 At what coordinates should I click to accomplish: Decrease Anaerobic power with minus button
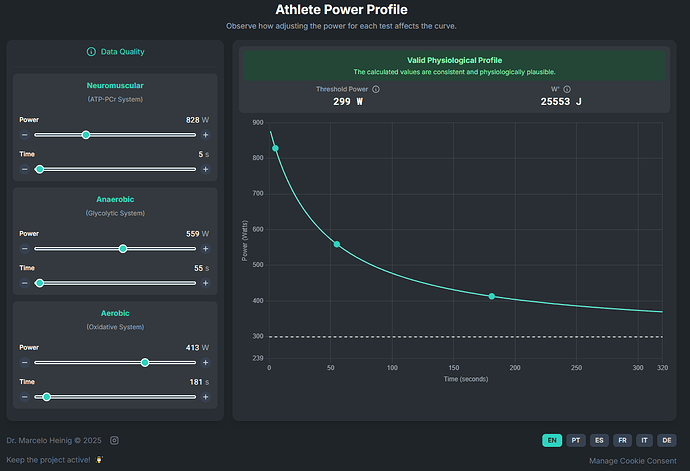click(x=24, y=248)
